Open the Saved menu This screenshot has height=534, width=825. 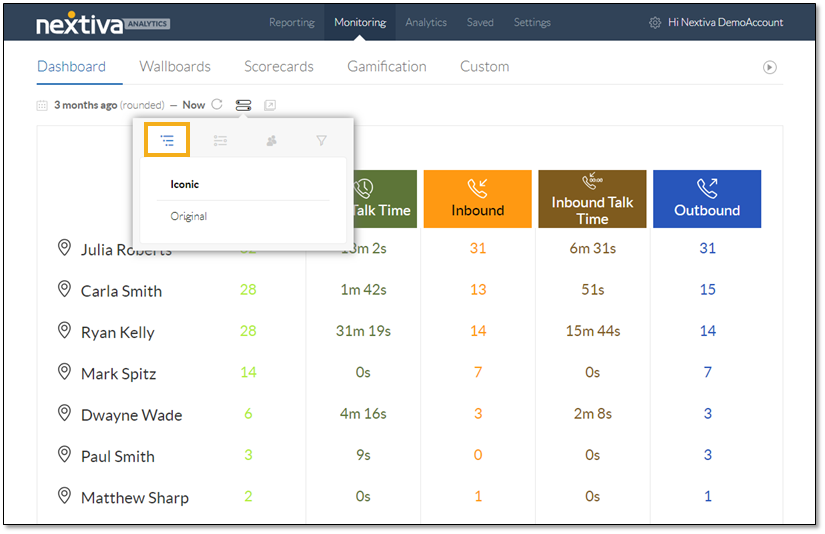coord(480,23)
